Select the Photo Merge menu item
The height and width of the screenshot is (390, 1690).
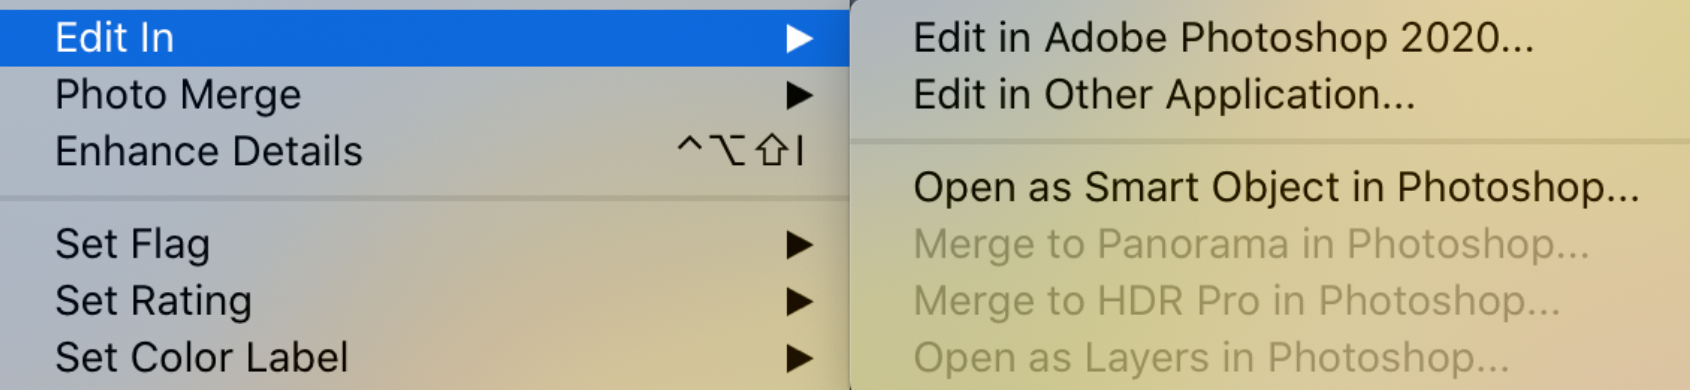coord(424,95)
